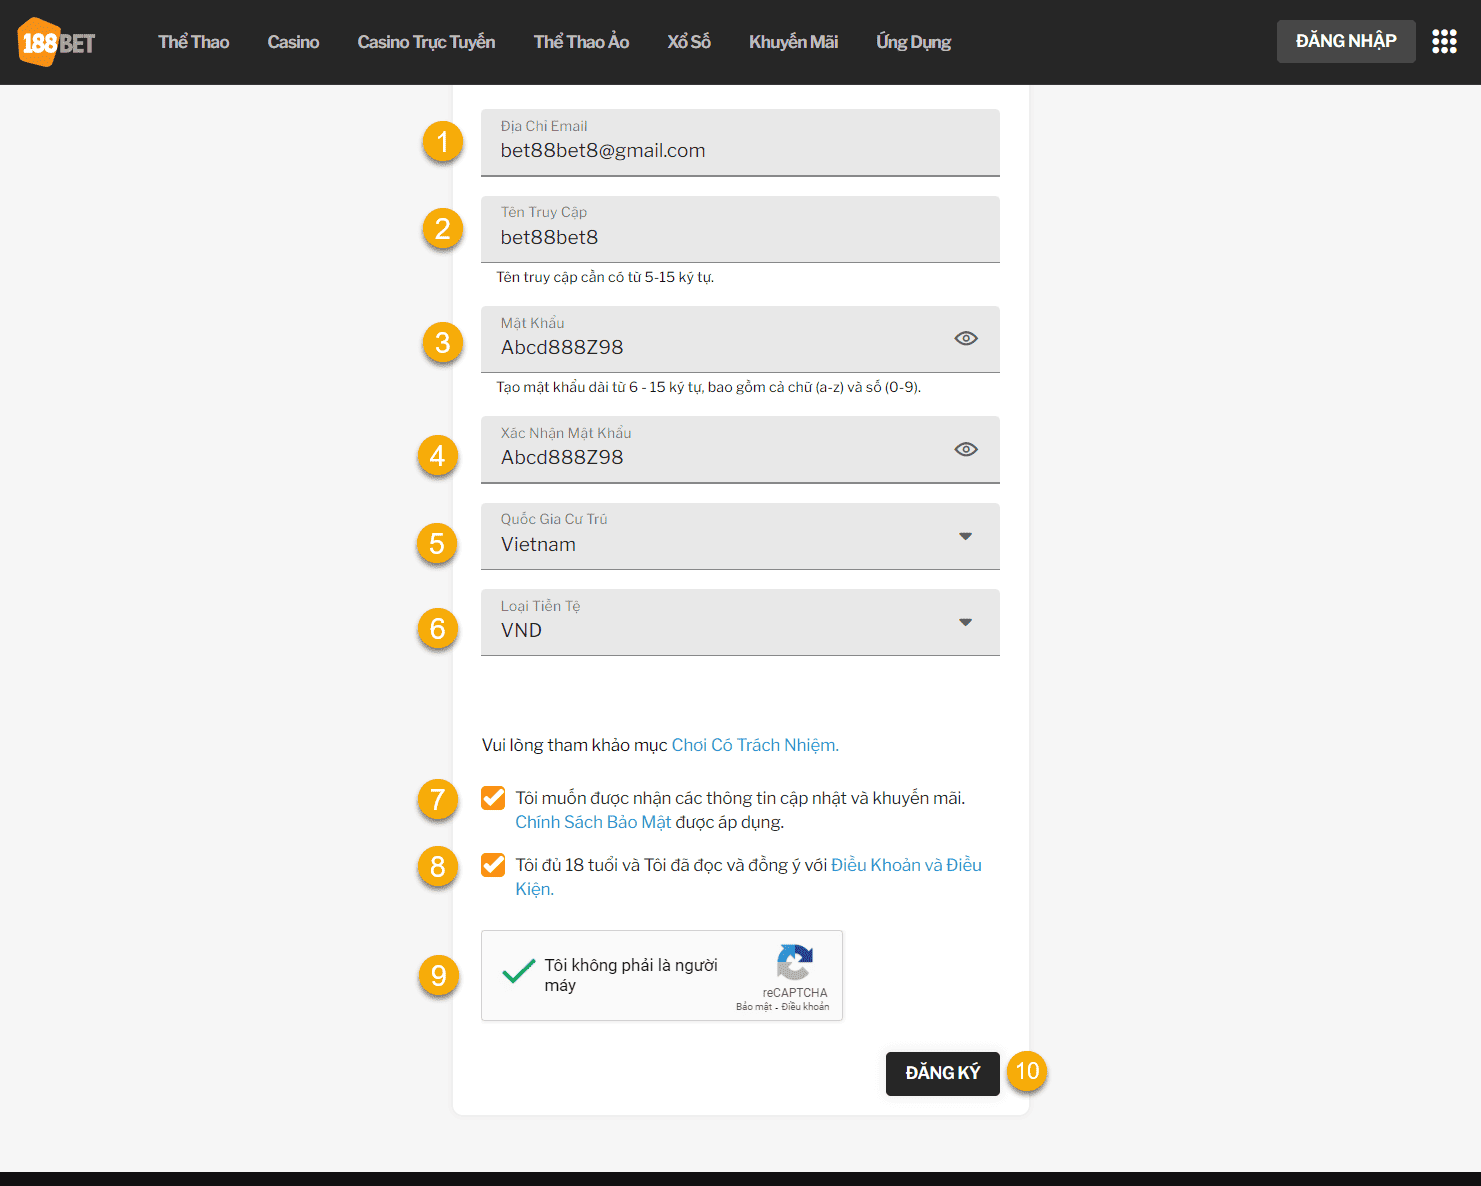Open the Quốc Gia Cư Trú dropdown
The image size is (1481, 1186).
point(740,536)
